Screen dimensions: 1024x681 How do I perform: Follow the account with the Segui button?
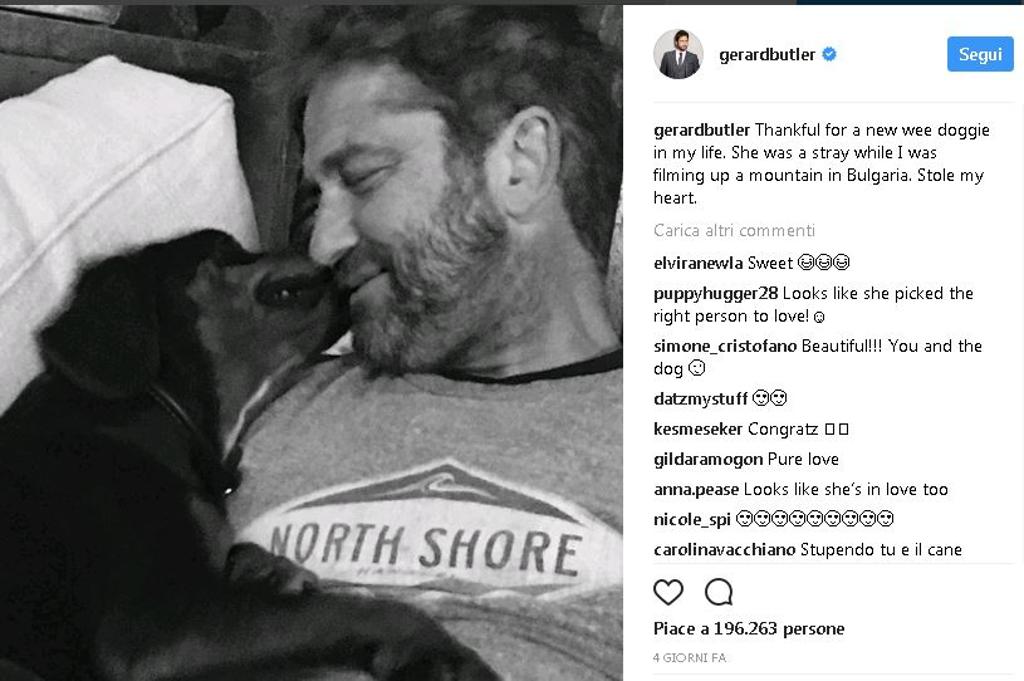[980, 54]
